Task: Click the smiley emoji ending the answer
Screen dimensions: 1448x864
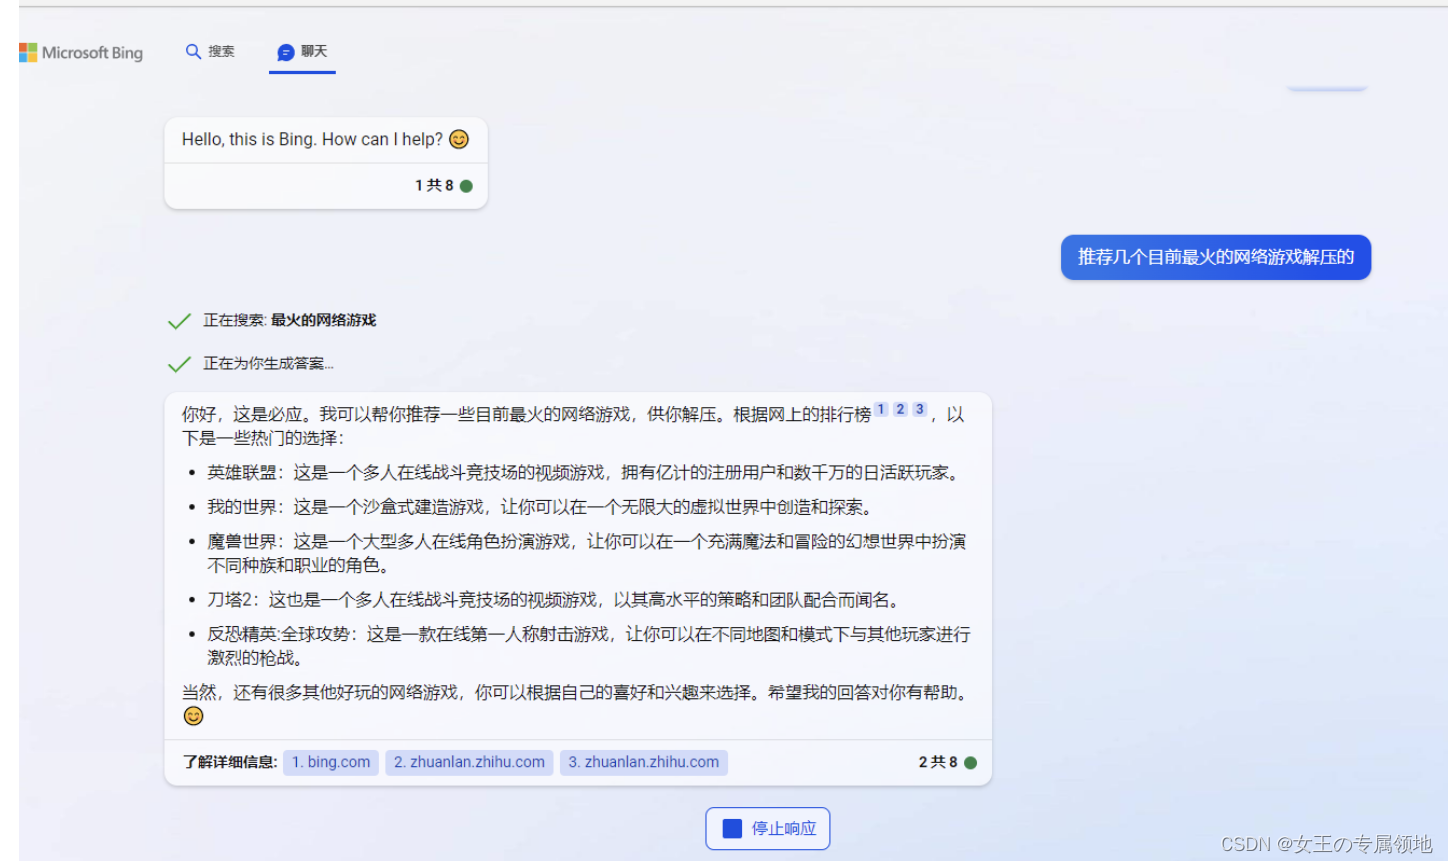Action: (x=194, y=716)
